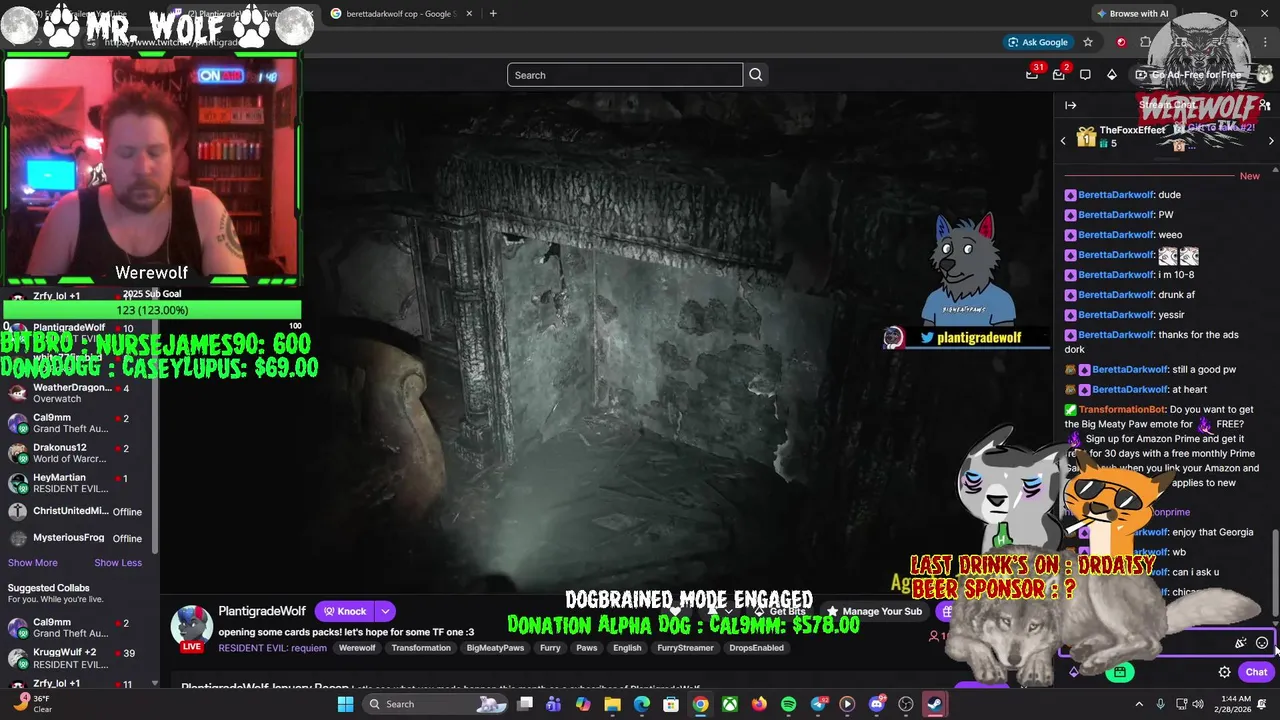Click the Twitch search magnifier button
The height and width of the screenshot is (720, 1280).
[x=756, y=75]
